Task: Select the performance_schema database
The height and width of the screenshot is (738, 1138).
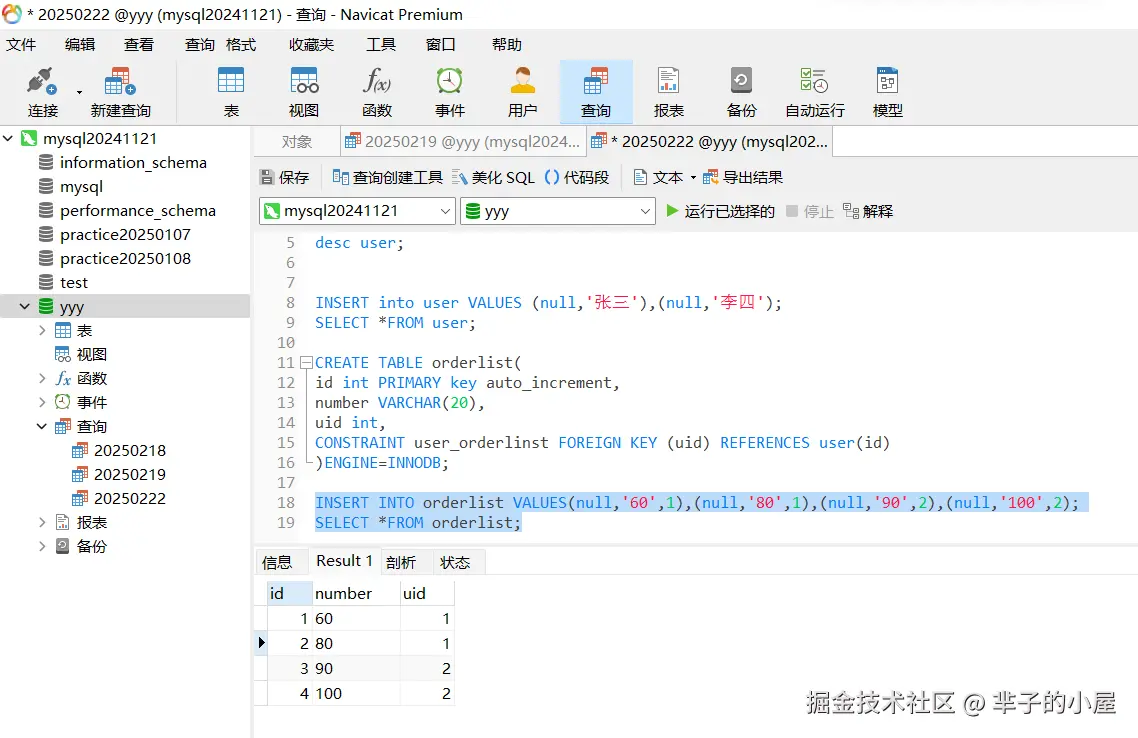Action: (x=137, y=210)
